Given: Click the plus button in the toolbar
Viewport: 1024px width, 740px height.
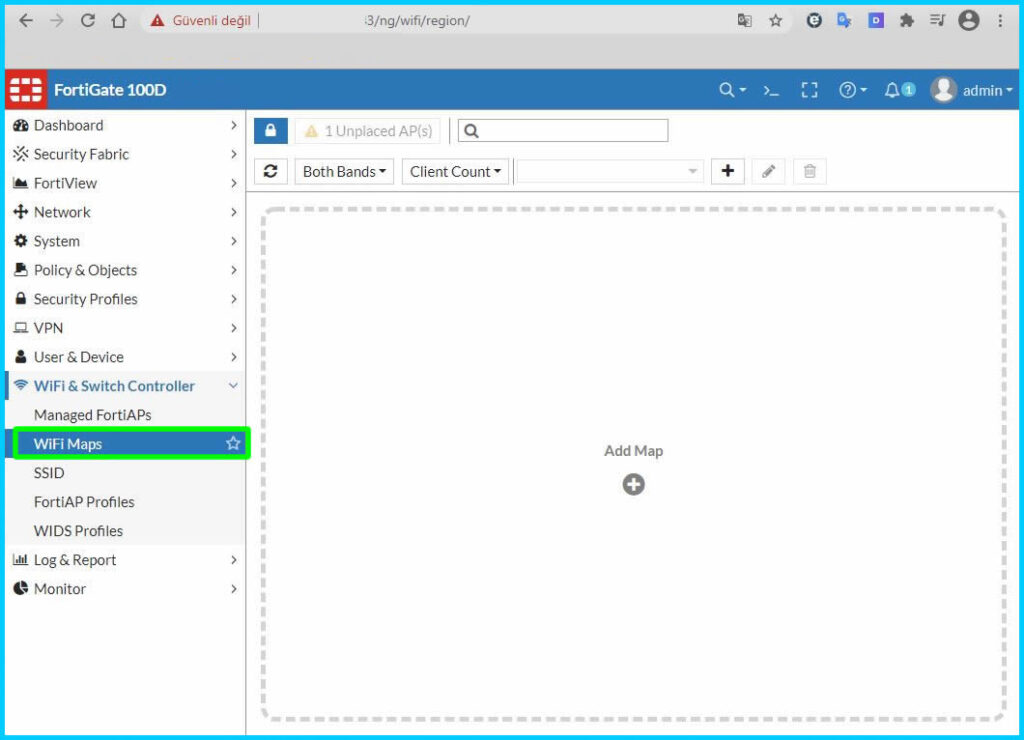Looking at the screenshot, I should coord(728,171).
